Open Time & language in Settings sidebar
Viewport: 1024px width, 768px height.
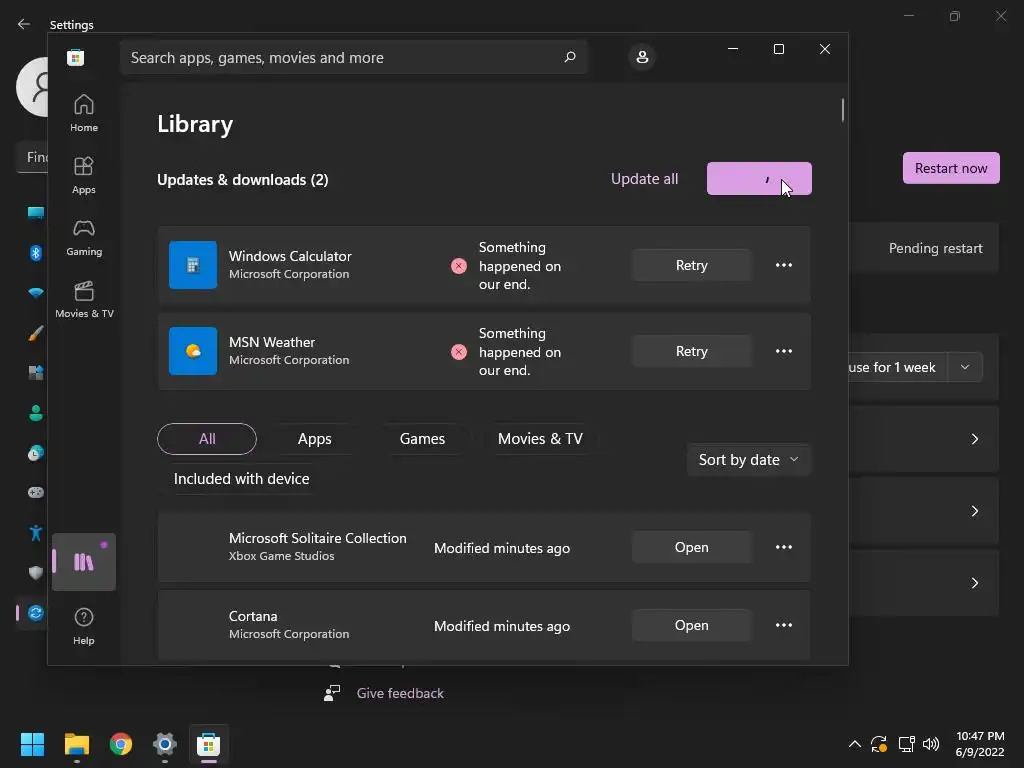(36, 453)
